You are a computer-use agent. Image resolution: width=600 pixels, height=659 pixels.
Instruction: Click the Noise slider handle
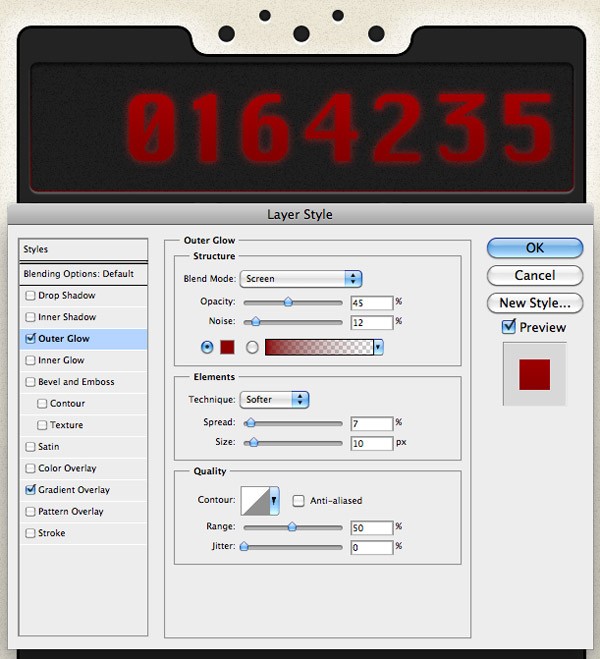click(255, 322)
